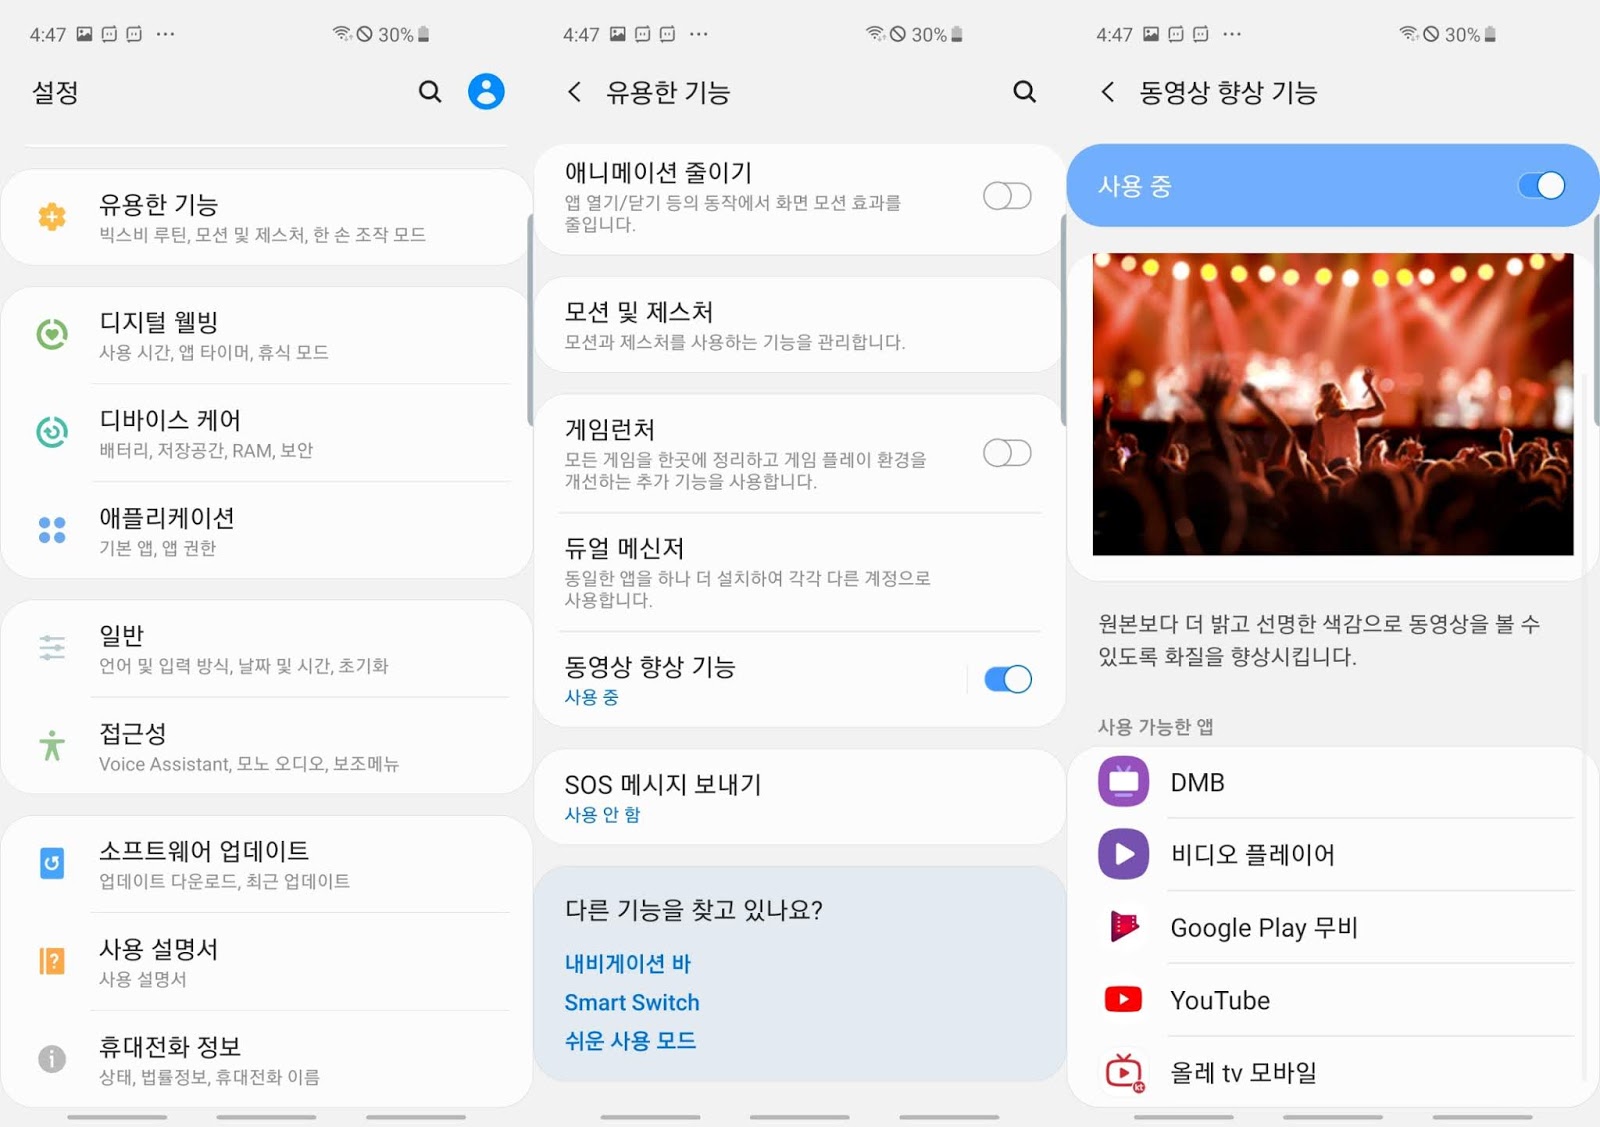Image resolution: width=1600 pixels, height=1127 pixels.
Task: Open 모션 및 제스처 settings
Action: 799,325
